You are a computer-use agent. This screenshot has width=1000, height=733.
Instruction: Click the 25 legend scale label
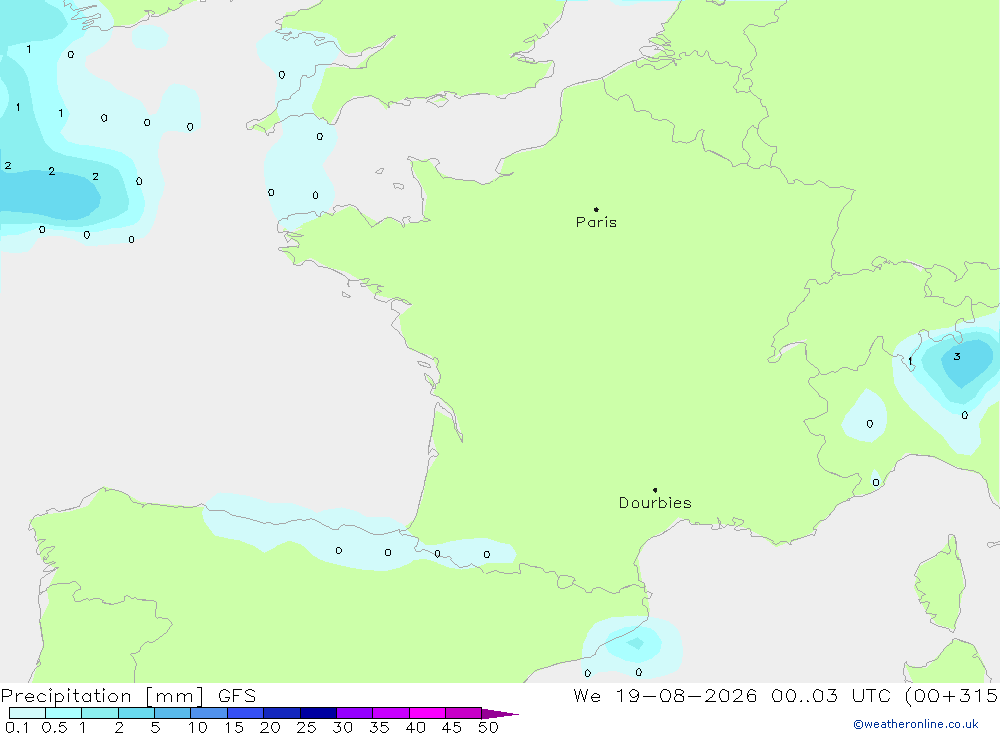306,727
